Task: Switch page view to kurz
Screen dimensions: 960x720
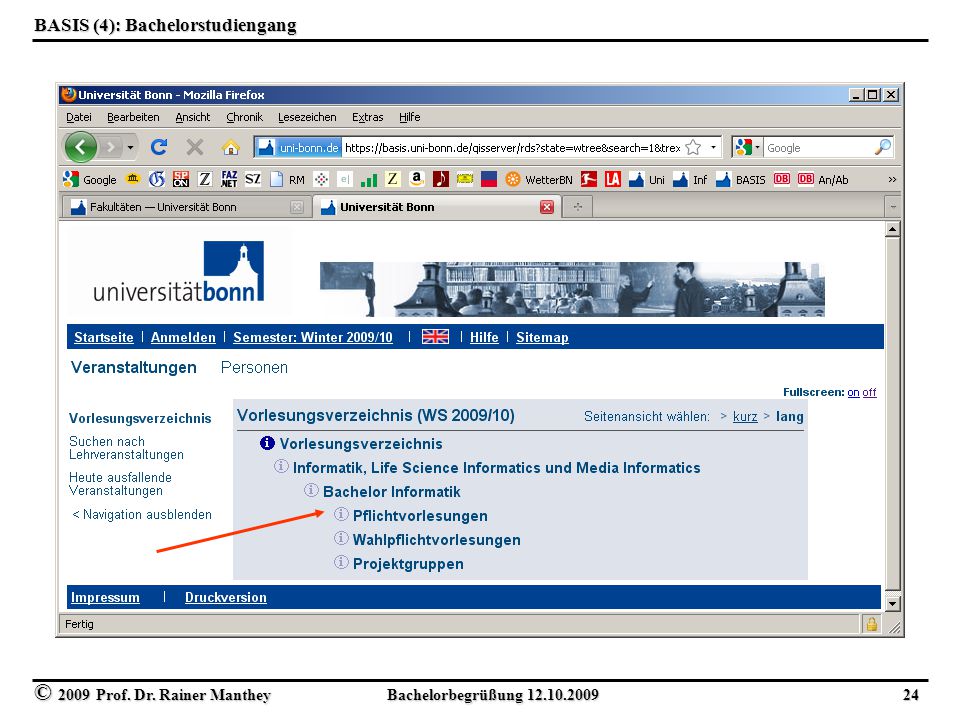Action: click(x=745, y=416)
